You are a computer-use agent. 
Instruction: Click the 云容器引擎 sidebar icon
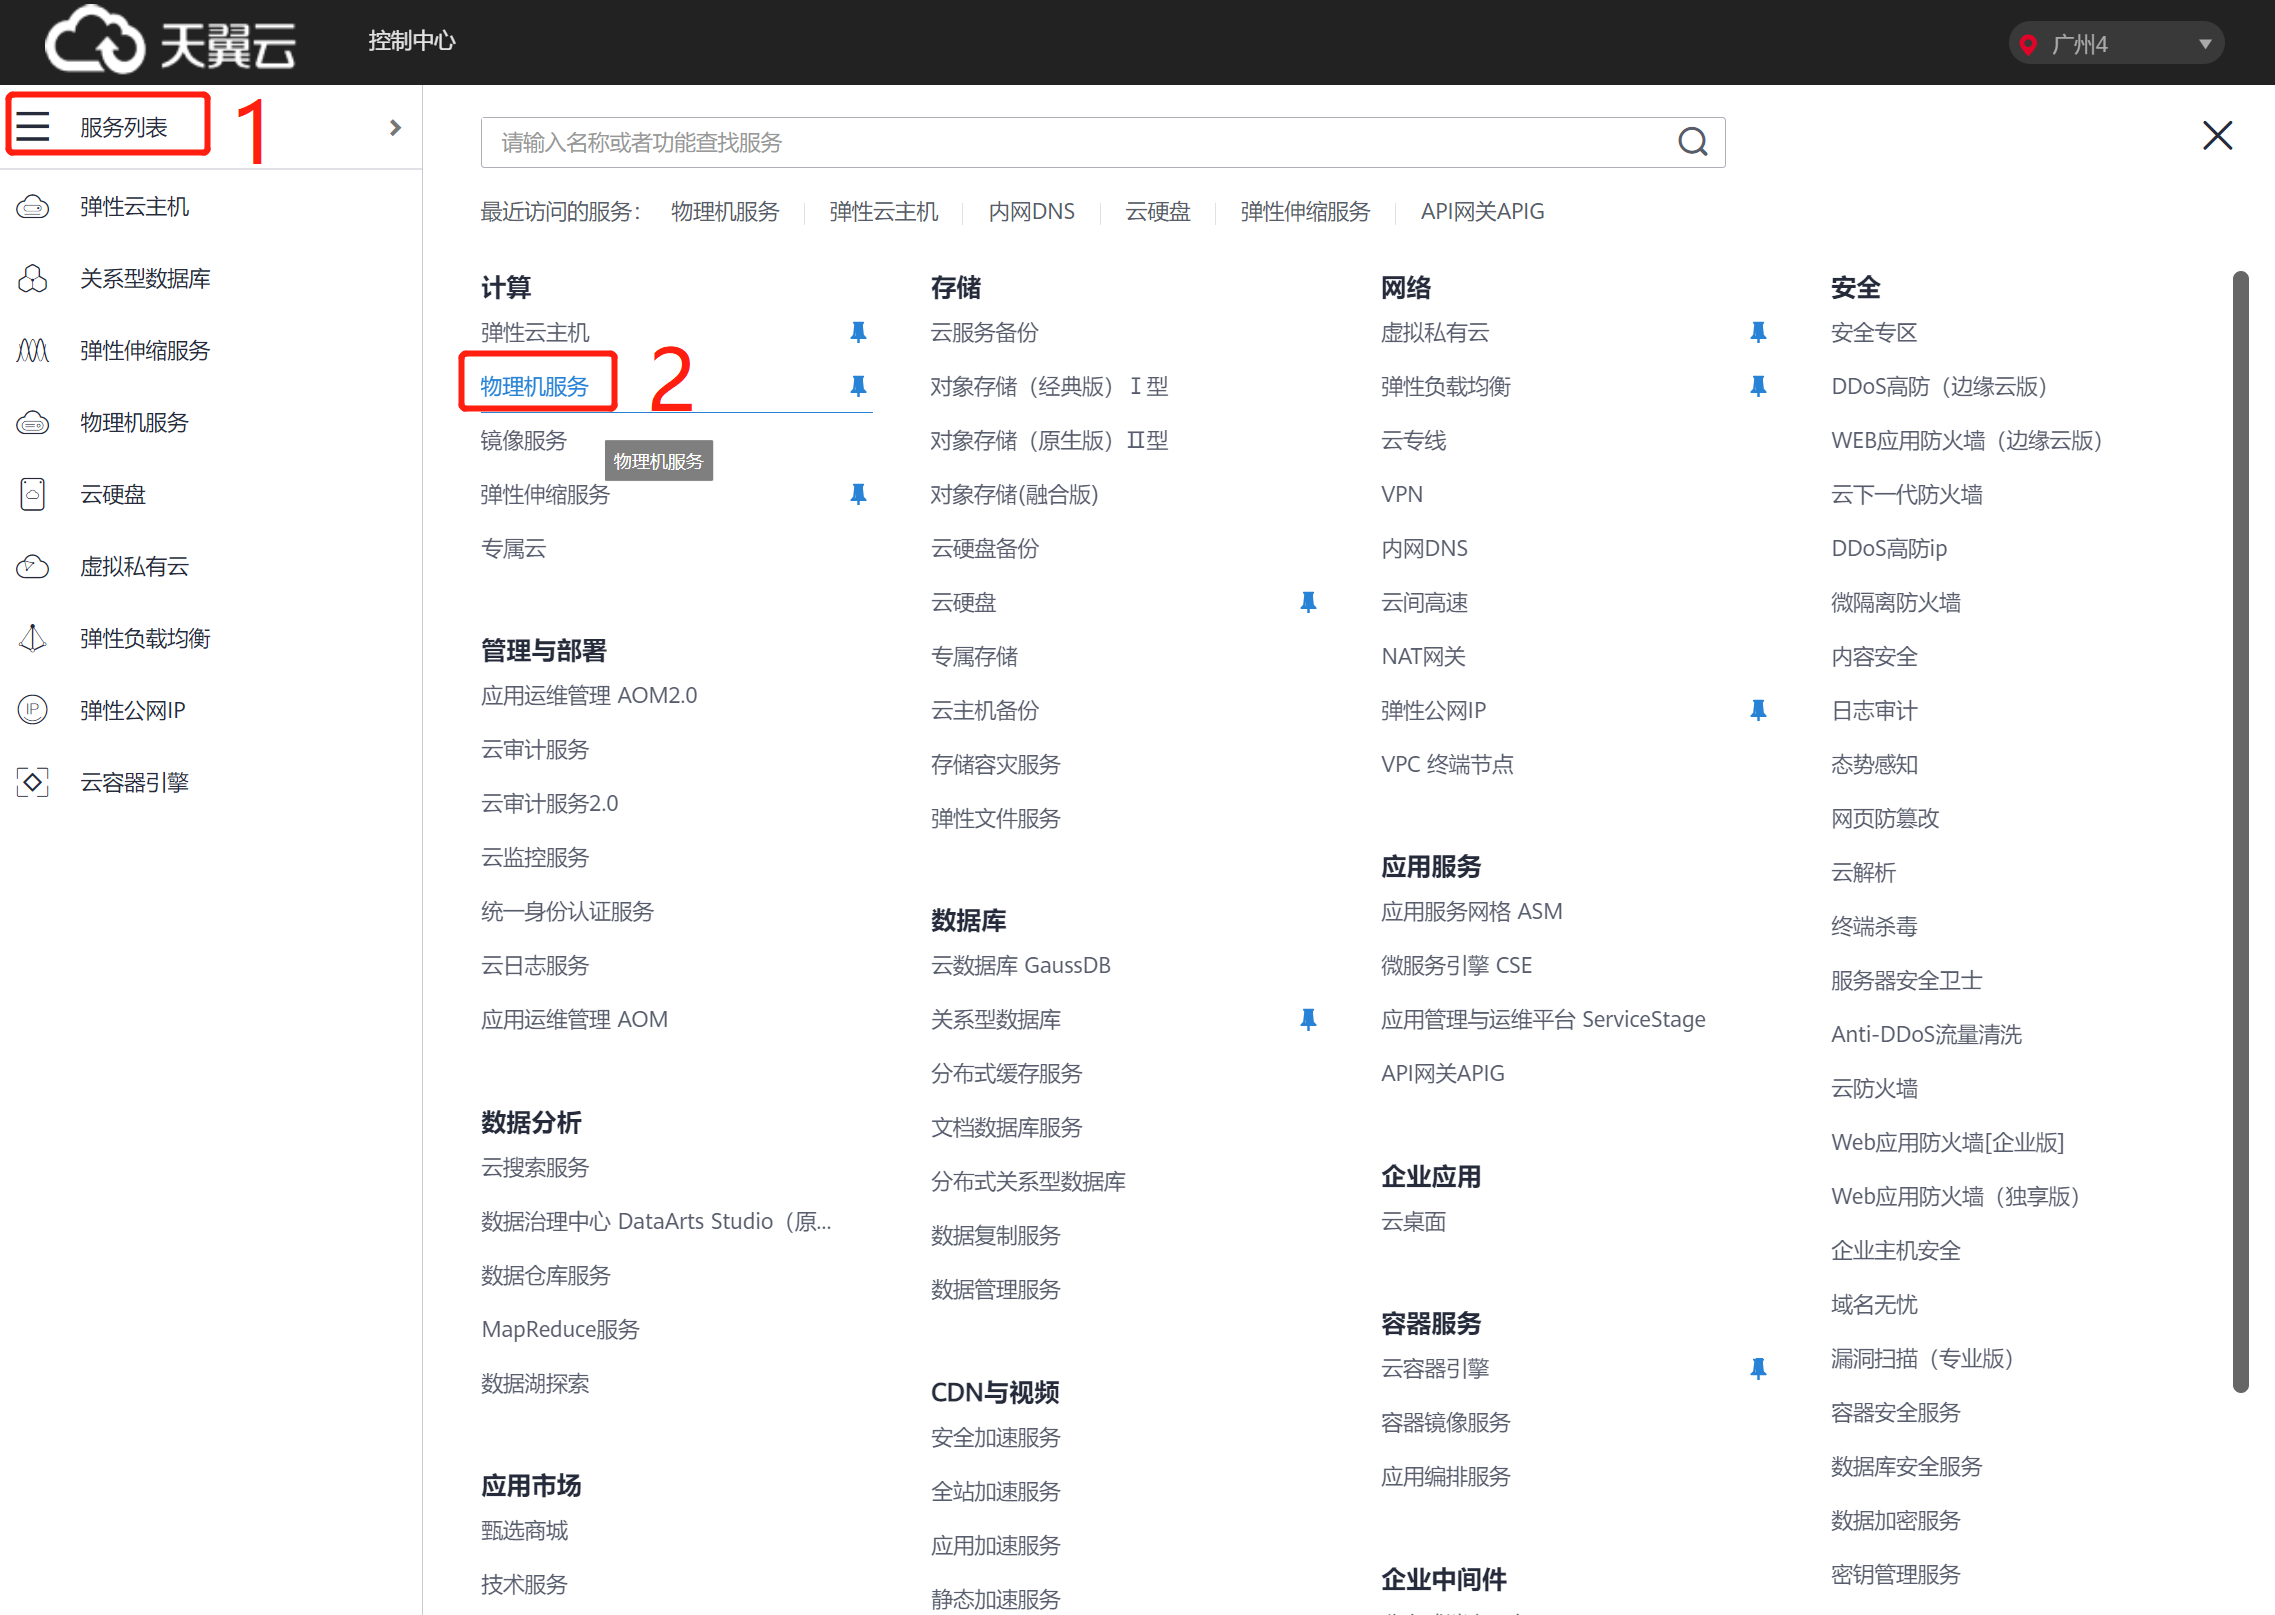33,782
